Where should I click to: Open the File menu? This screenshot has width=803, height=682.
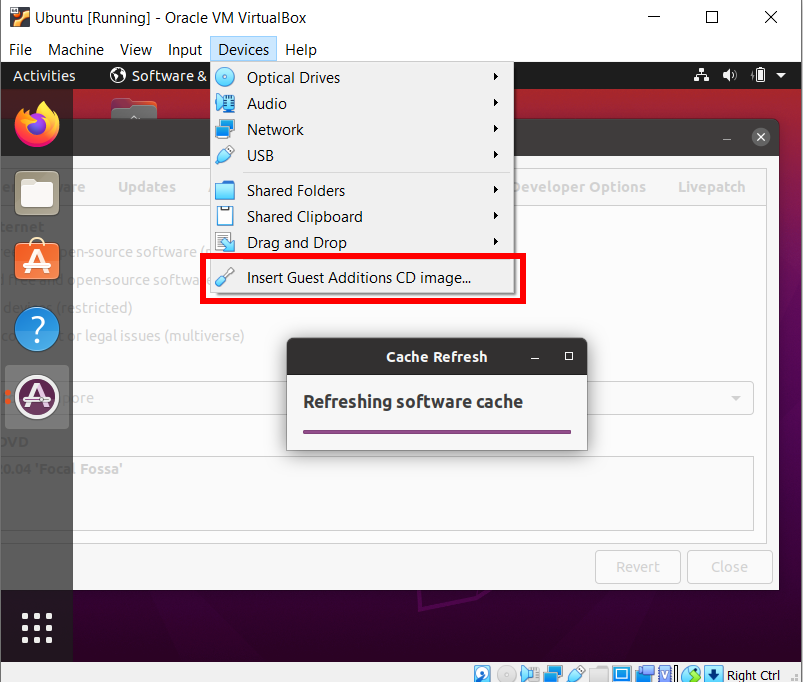point(20,50)
